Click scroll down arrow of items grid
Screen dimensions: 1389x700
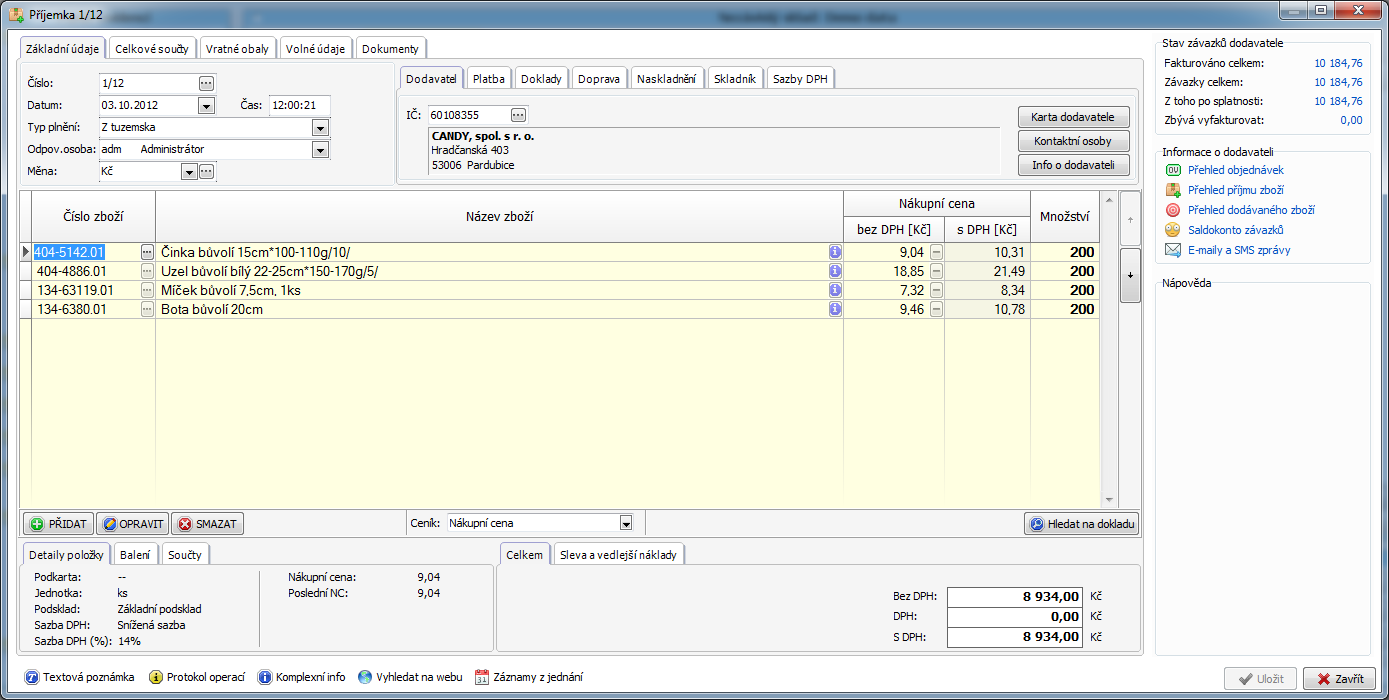click(x=1108, y=499)
